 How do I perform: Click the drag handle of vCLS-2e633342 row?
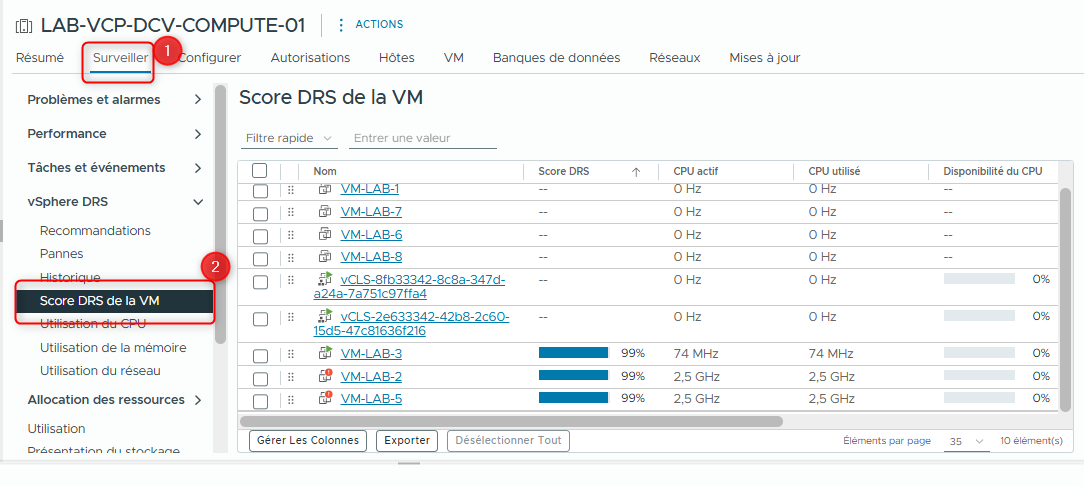point(290,317)
